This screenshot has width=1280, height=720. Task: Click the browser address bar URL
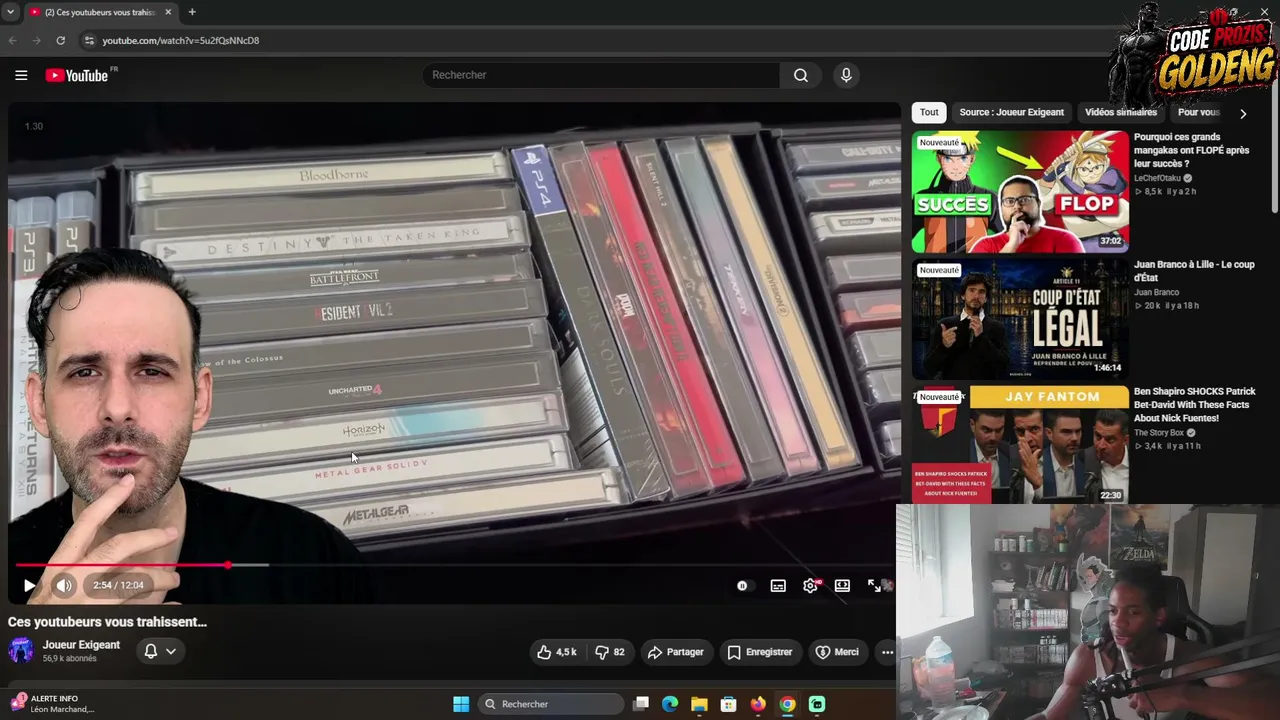click(x=180, y=40)
